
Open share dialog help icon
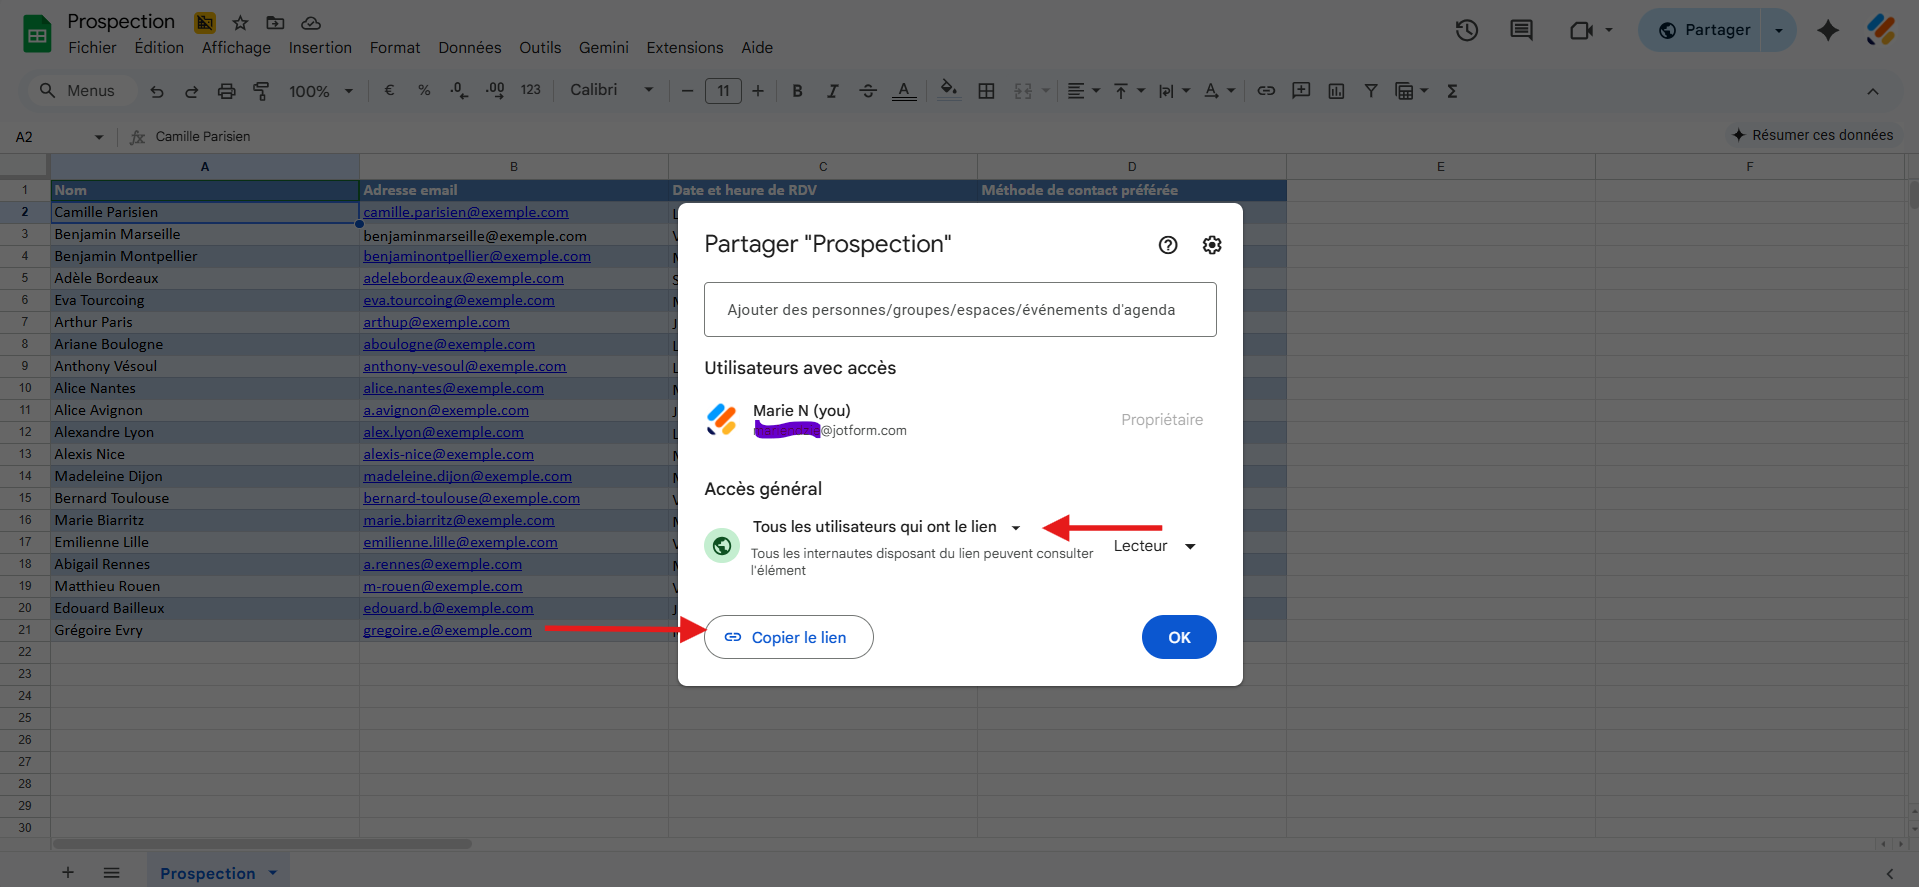1168,245
